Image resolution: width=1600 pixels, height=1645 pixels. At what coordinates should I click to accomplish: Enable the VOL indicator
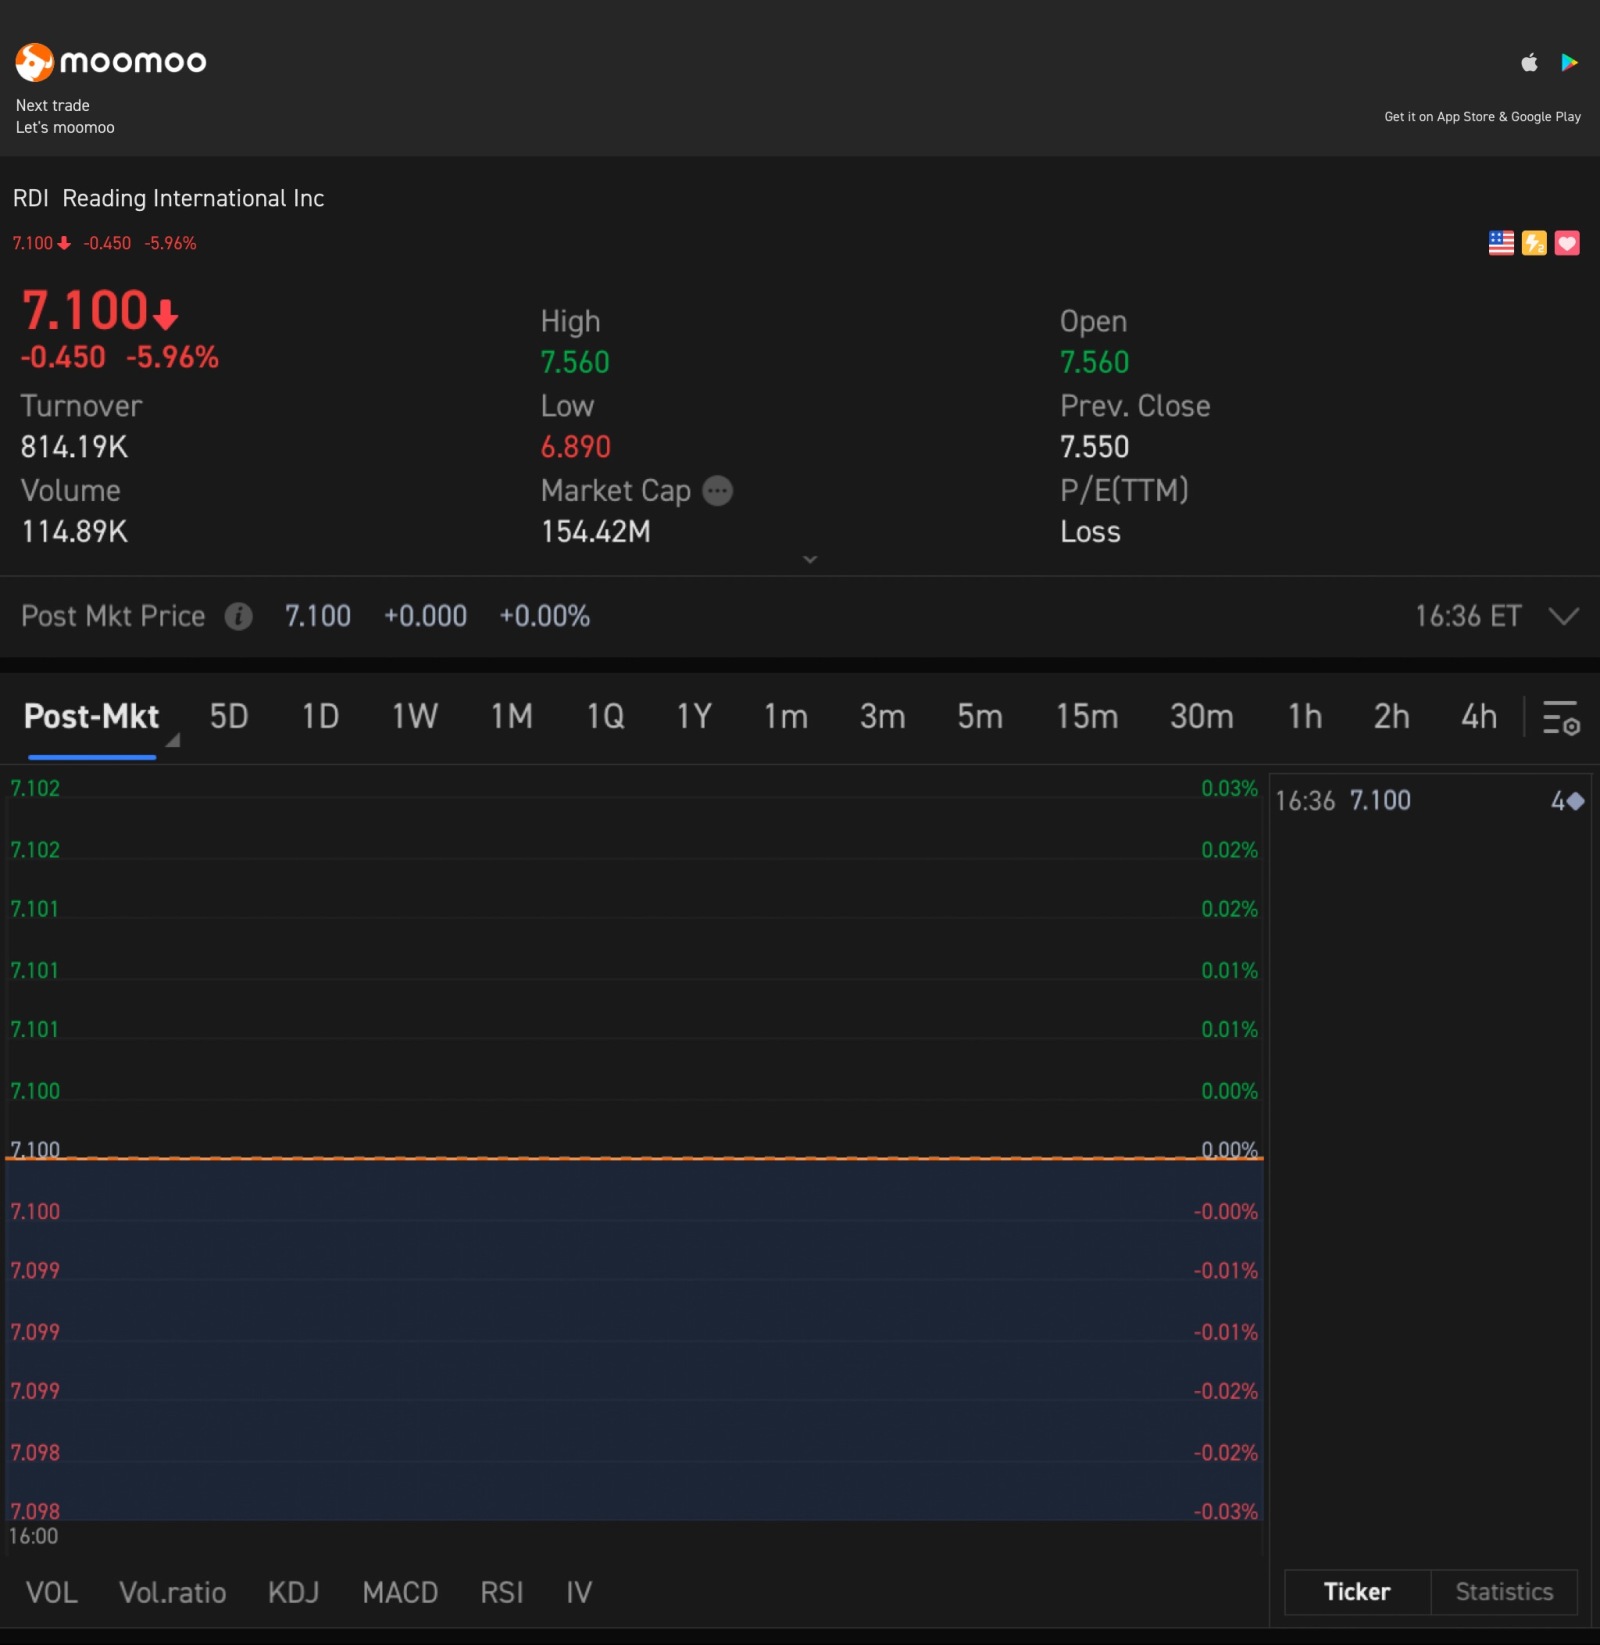(52, 1592)
